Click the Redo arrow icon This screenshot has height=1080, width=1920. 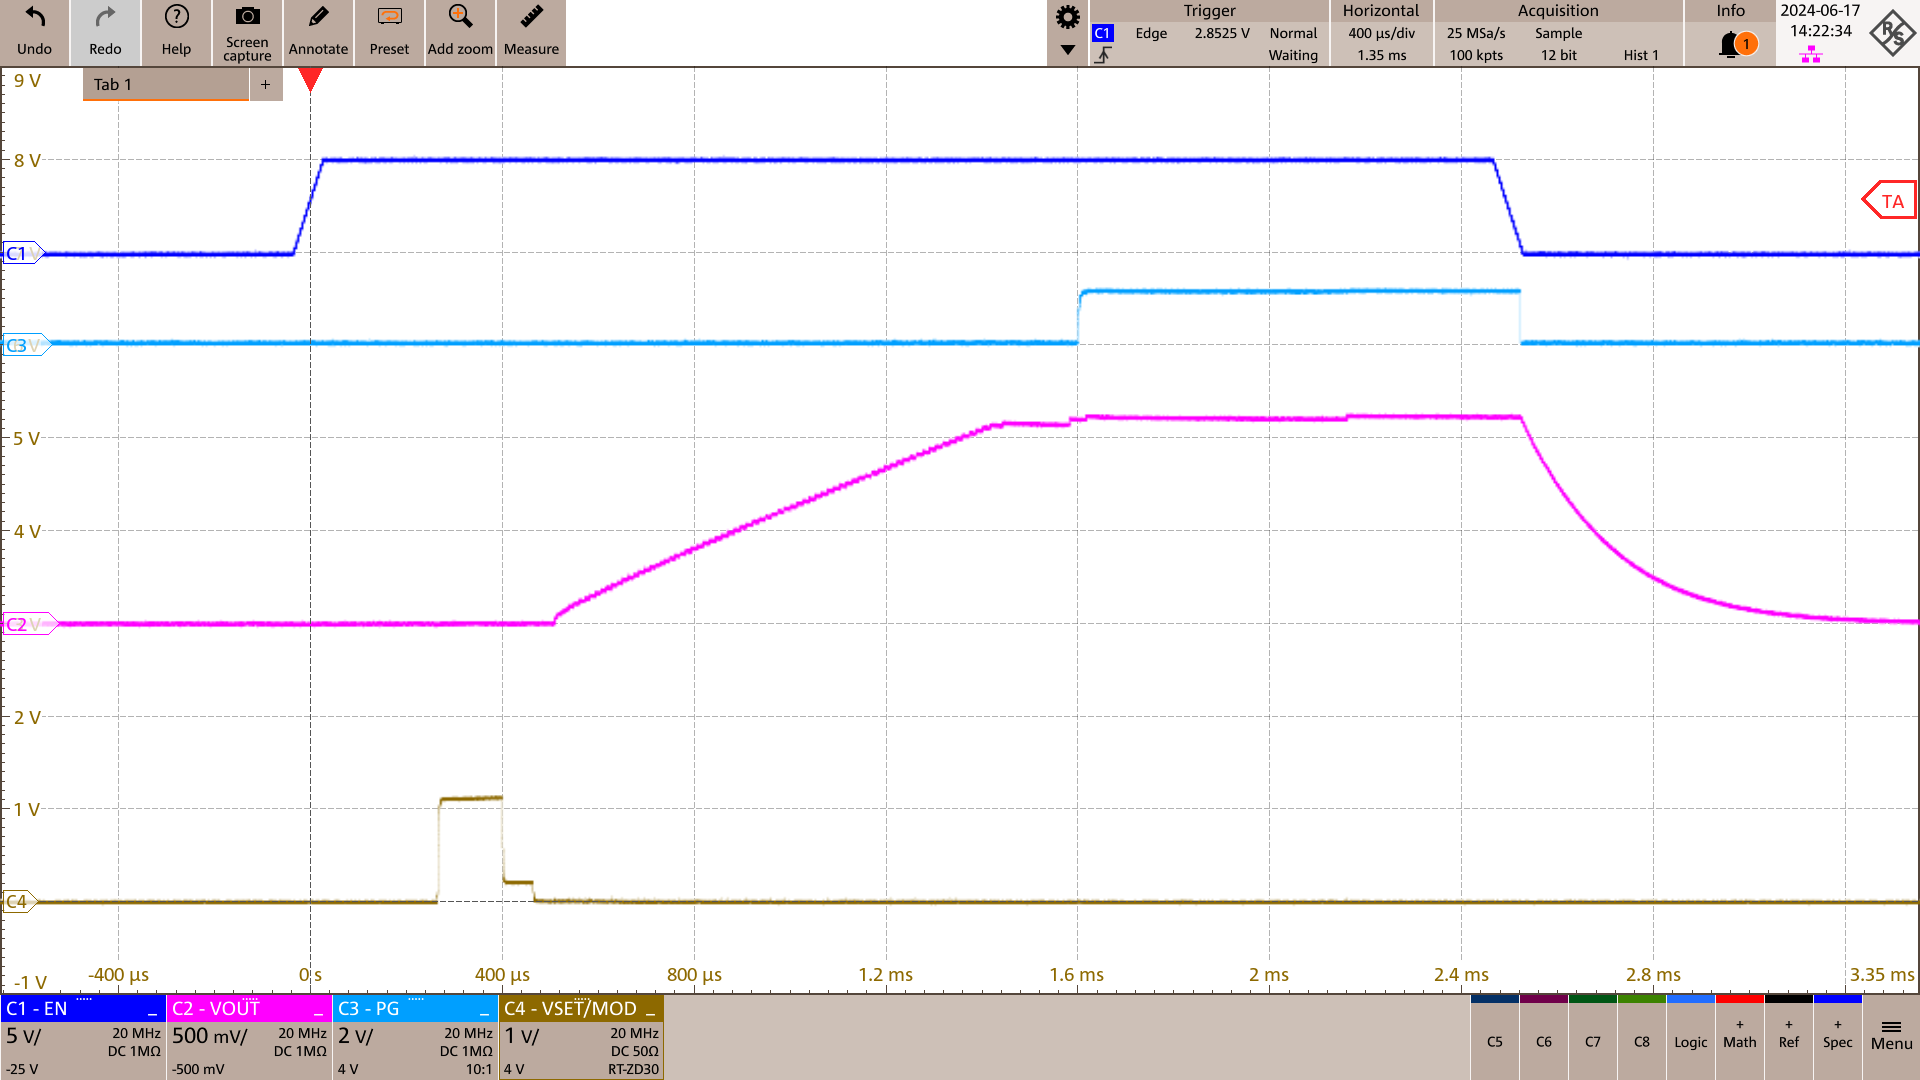pos(105,18)
